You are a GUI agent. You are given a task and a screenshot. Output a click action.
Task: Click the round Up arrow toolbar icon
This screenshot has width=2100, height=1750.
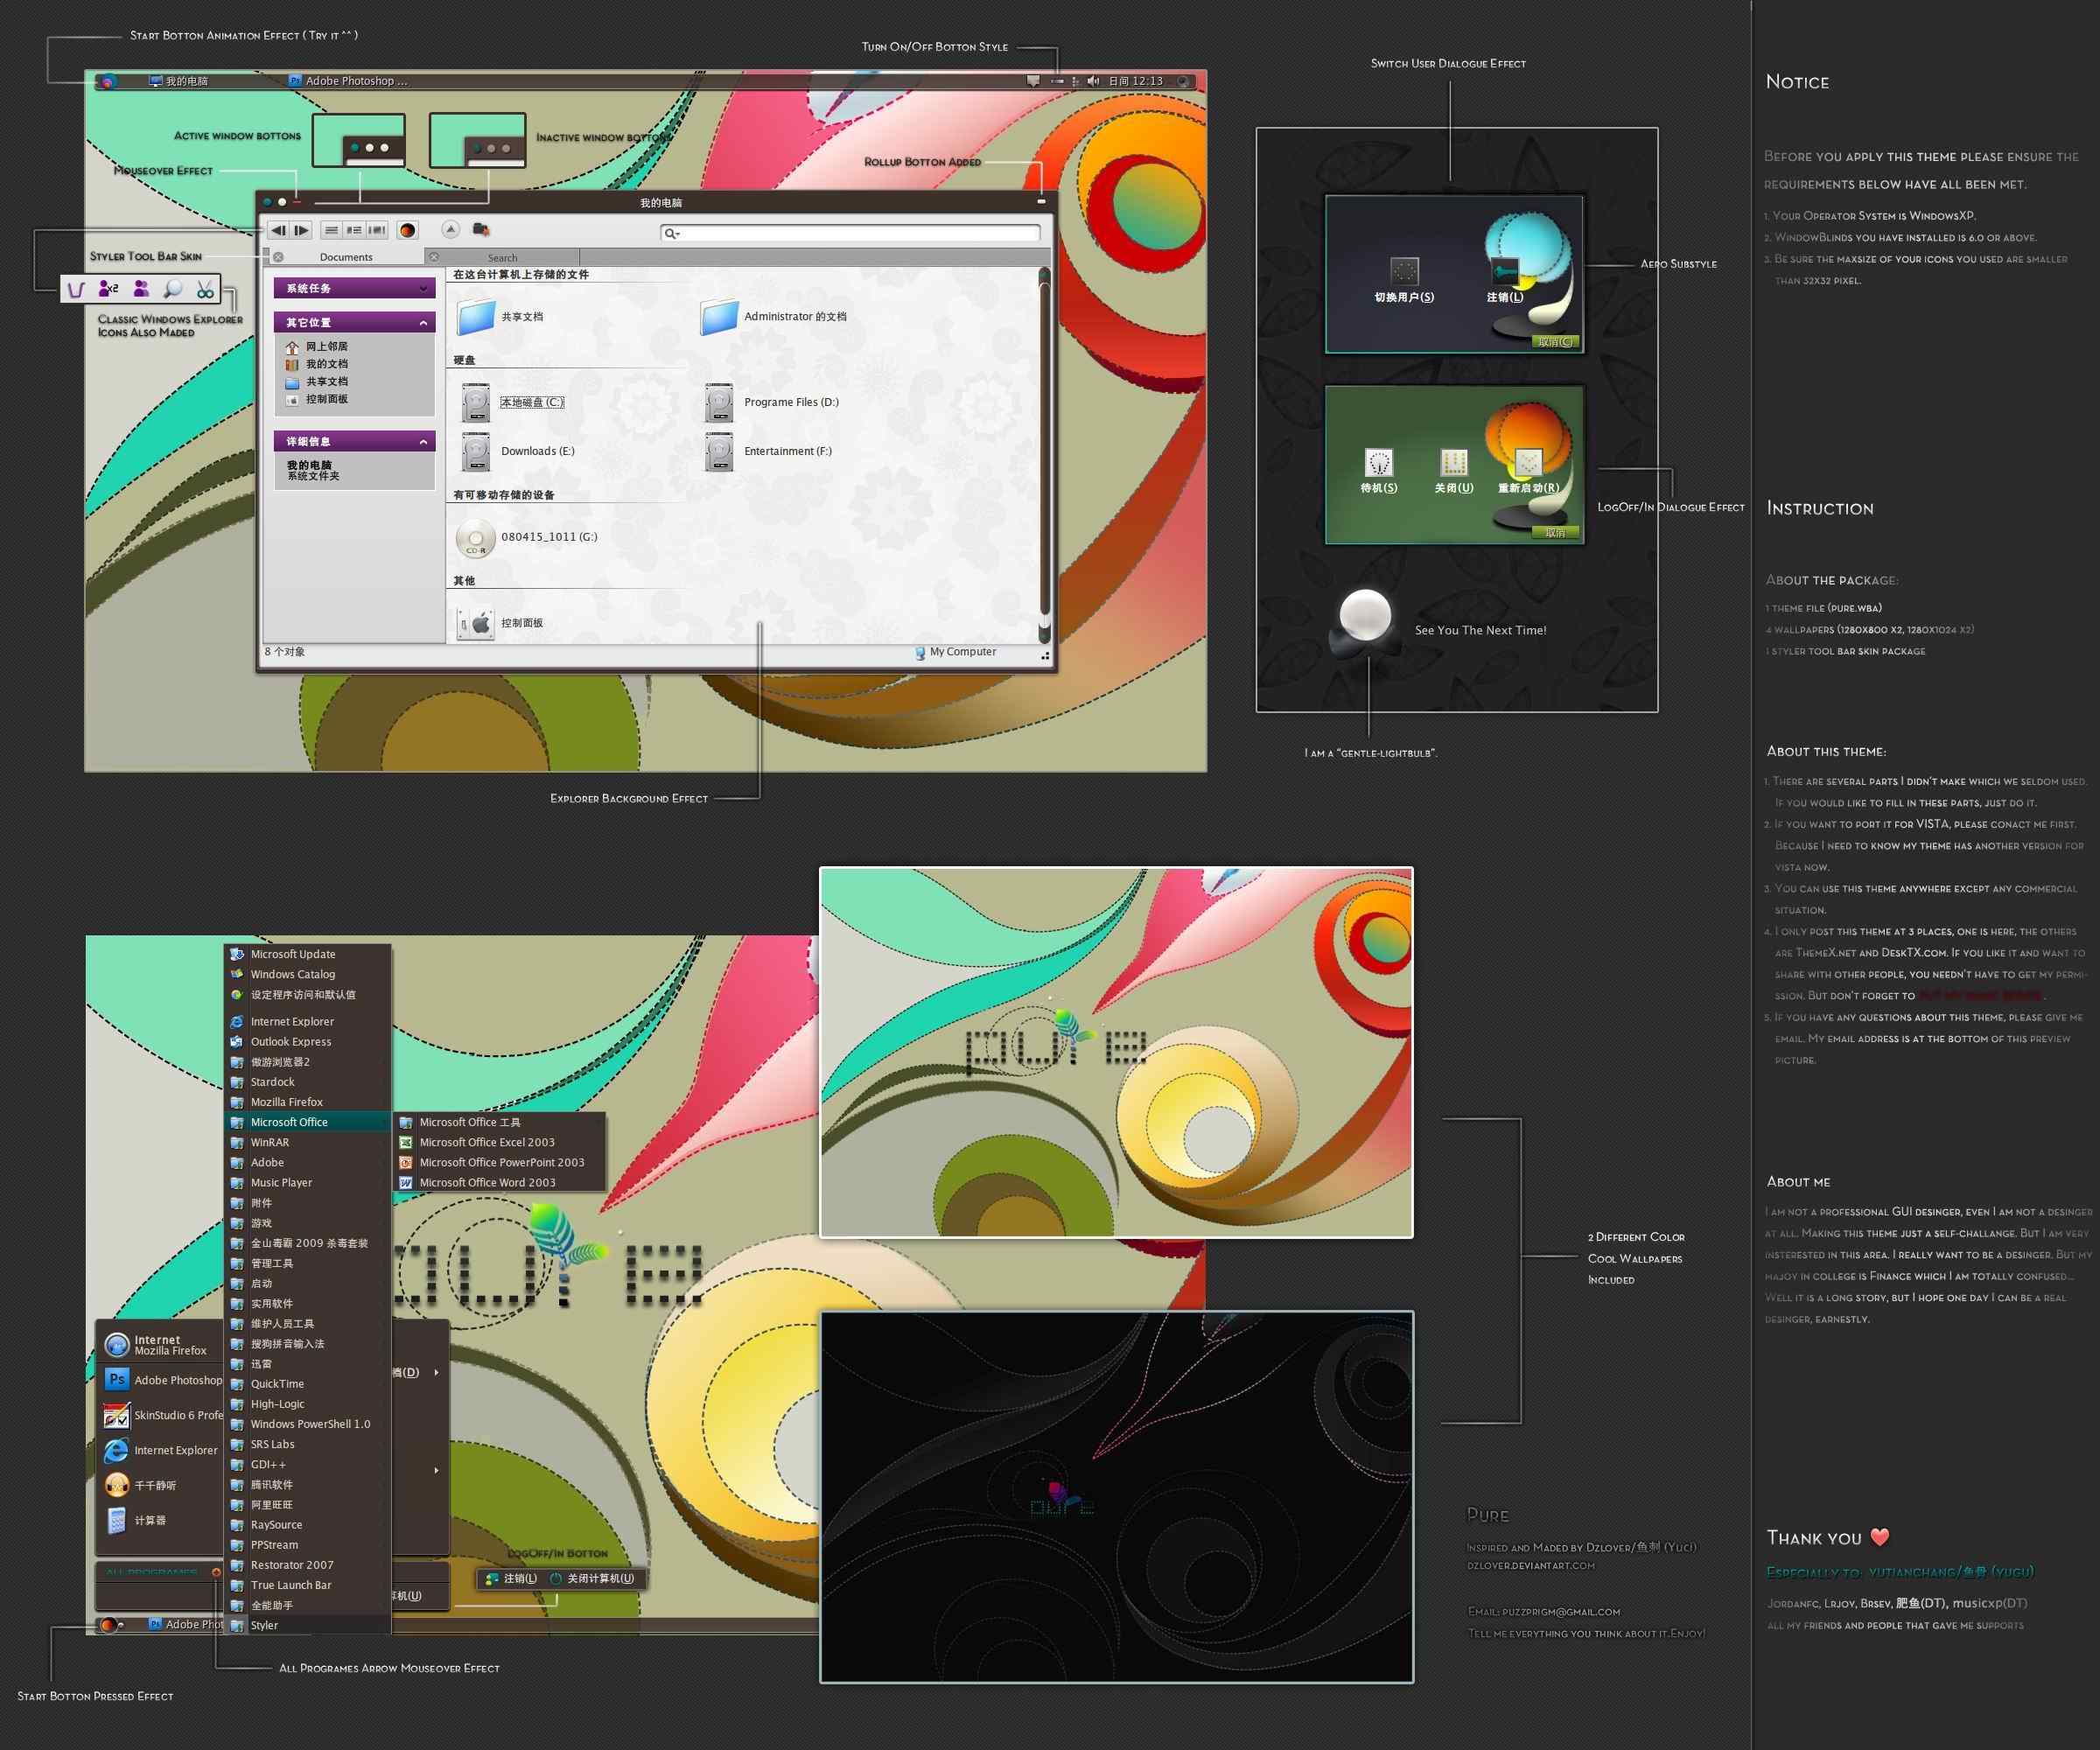tap(450, 230)
